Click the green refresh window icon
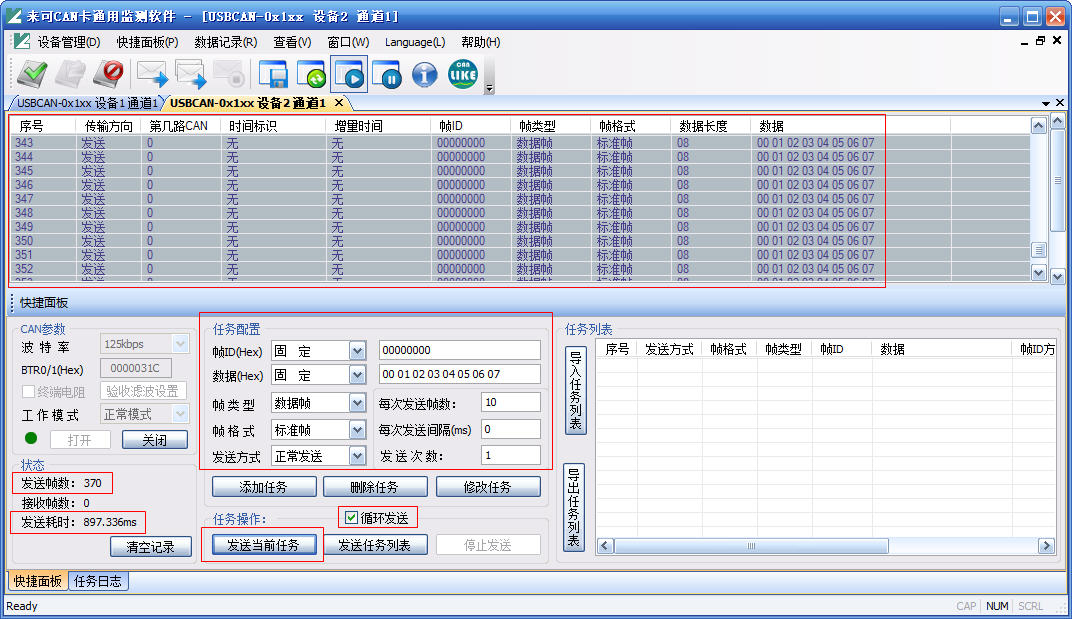The image size is (1072, 619). [310, 74]
